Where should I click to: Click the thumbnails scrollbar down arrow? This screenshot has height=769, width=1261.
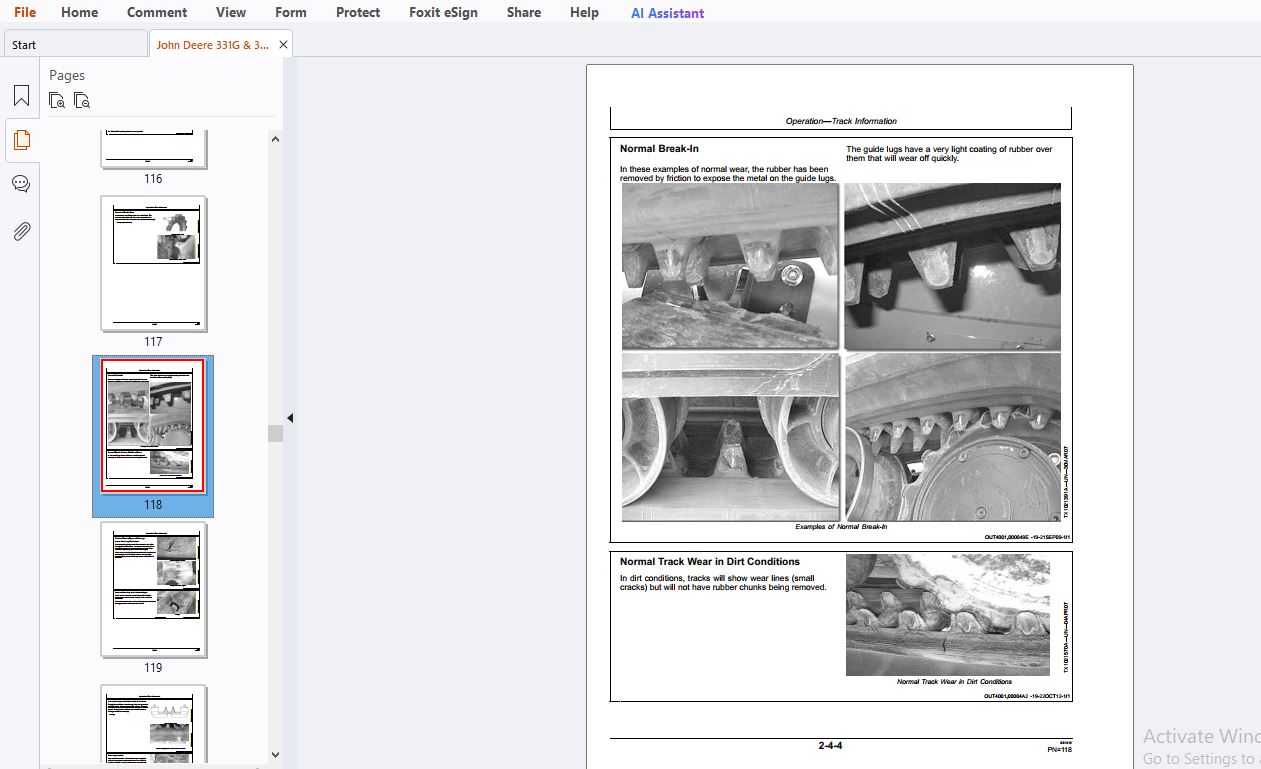(276, 755)
